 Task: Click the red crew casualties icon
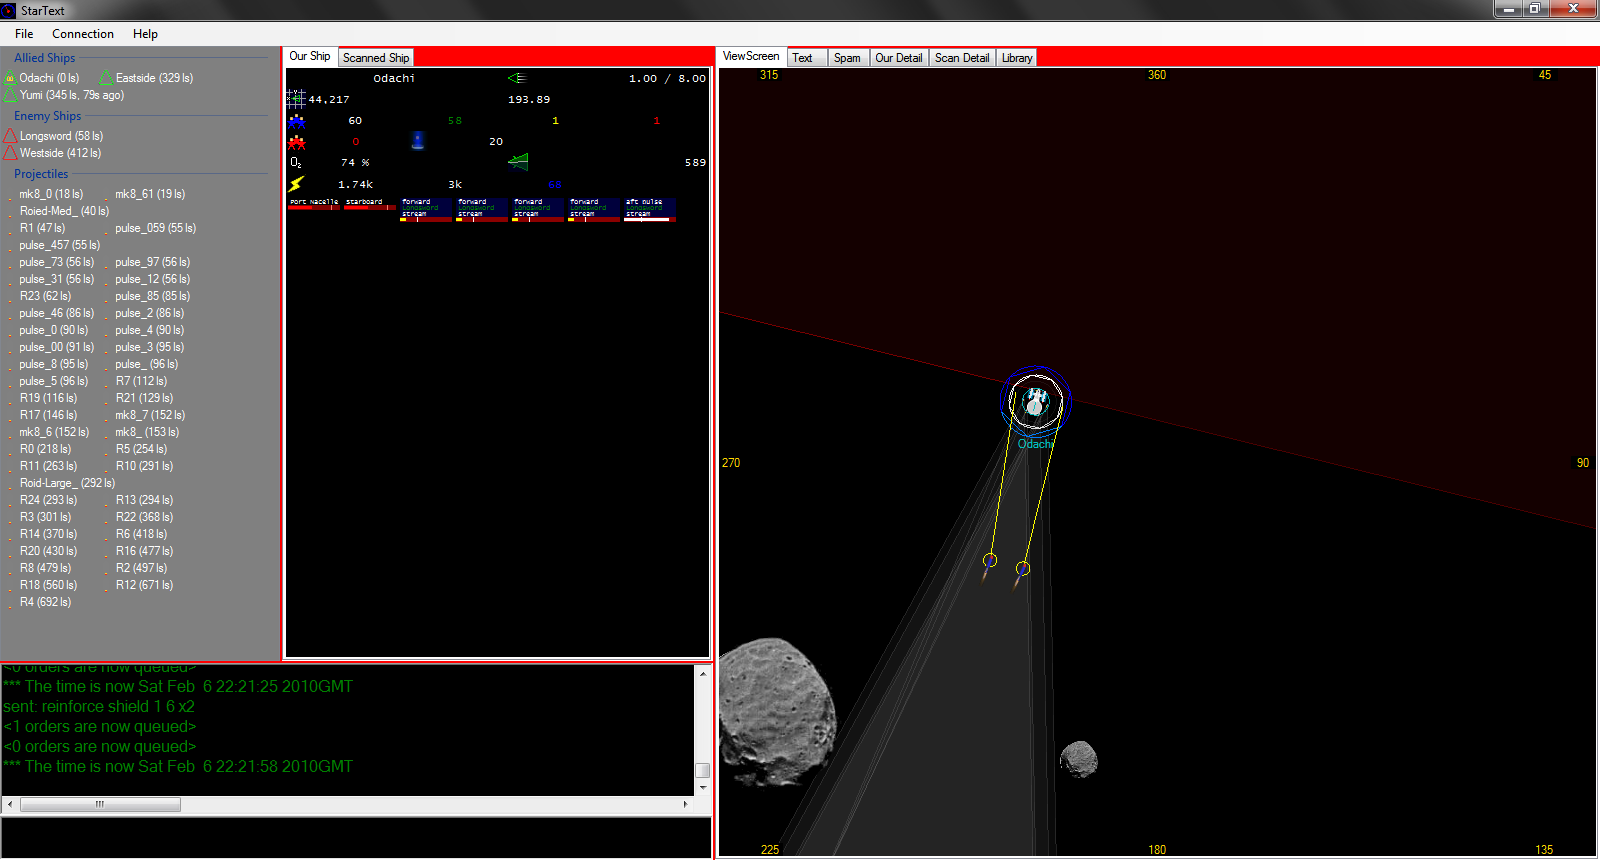[x=296, y=142]
